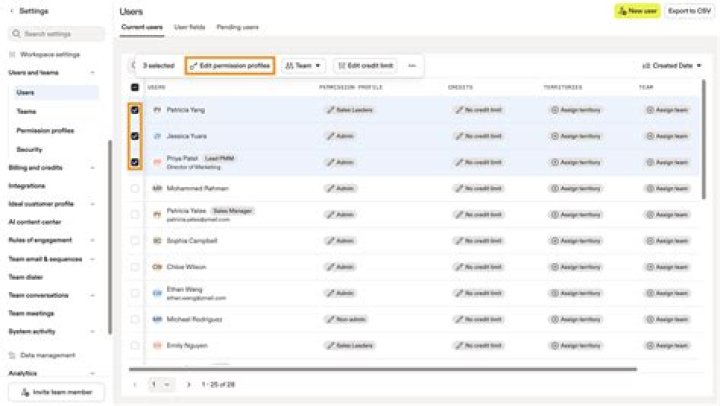The image size is (720, 406).
Task: Open the page number dropdown
Action: (x=161, y=384)
